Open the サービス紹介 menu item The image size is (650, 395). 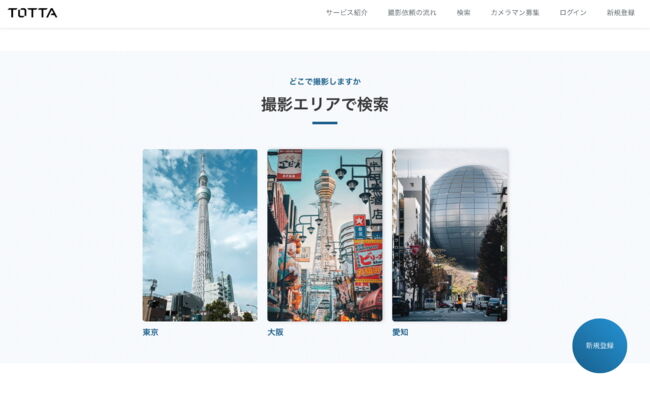click(347, 13)
